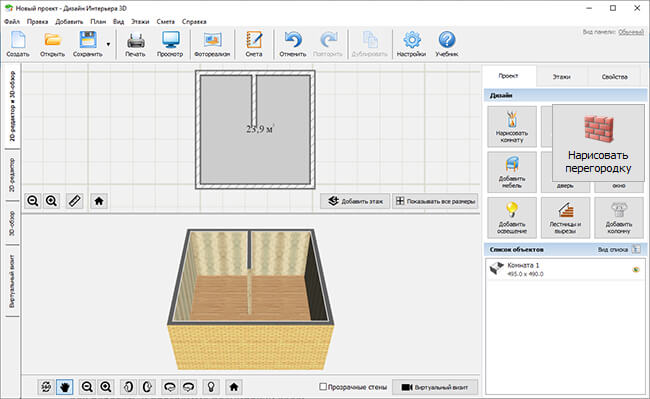Switch to the Проект panel tab
This screenshot has height=399, width=650.
pyautogui.click(x=509, y=76)
